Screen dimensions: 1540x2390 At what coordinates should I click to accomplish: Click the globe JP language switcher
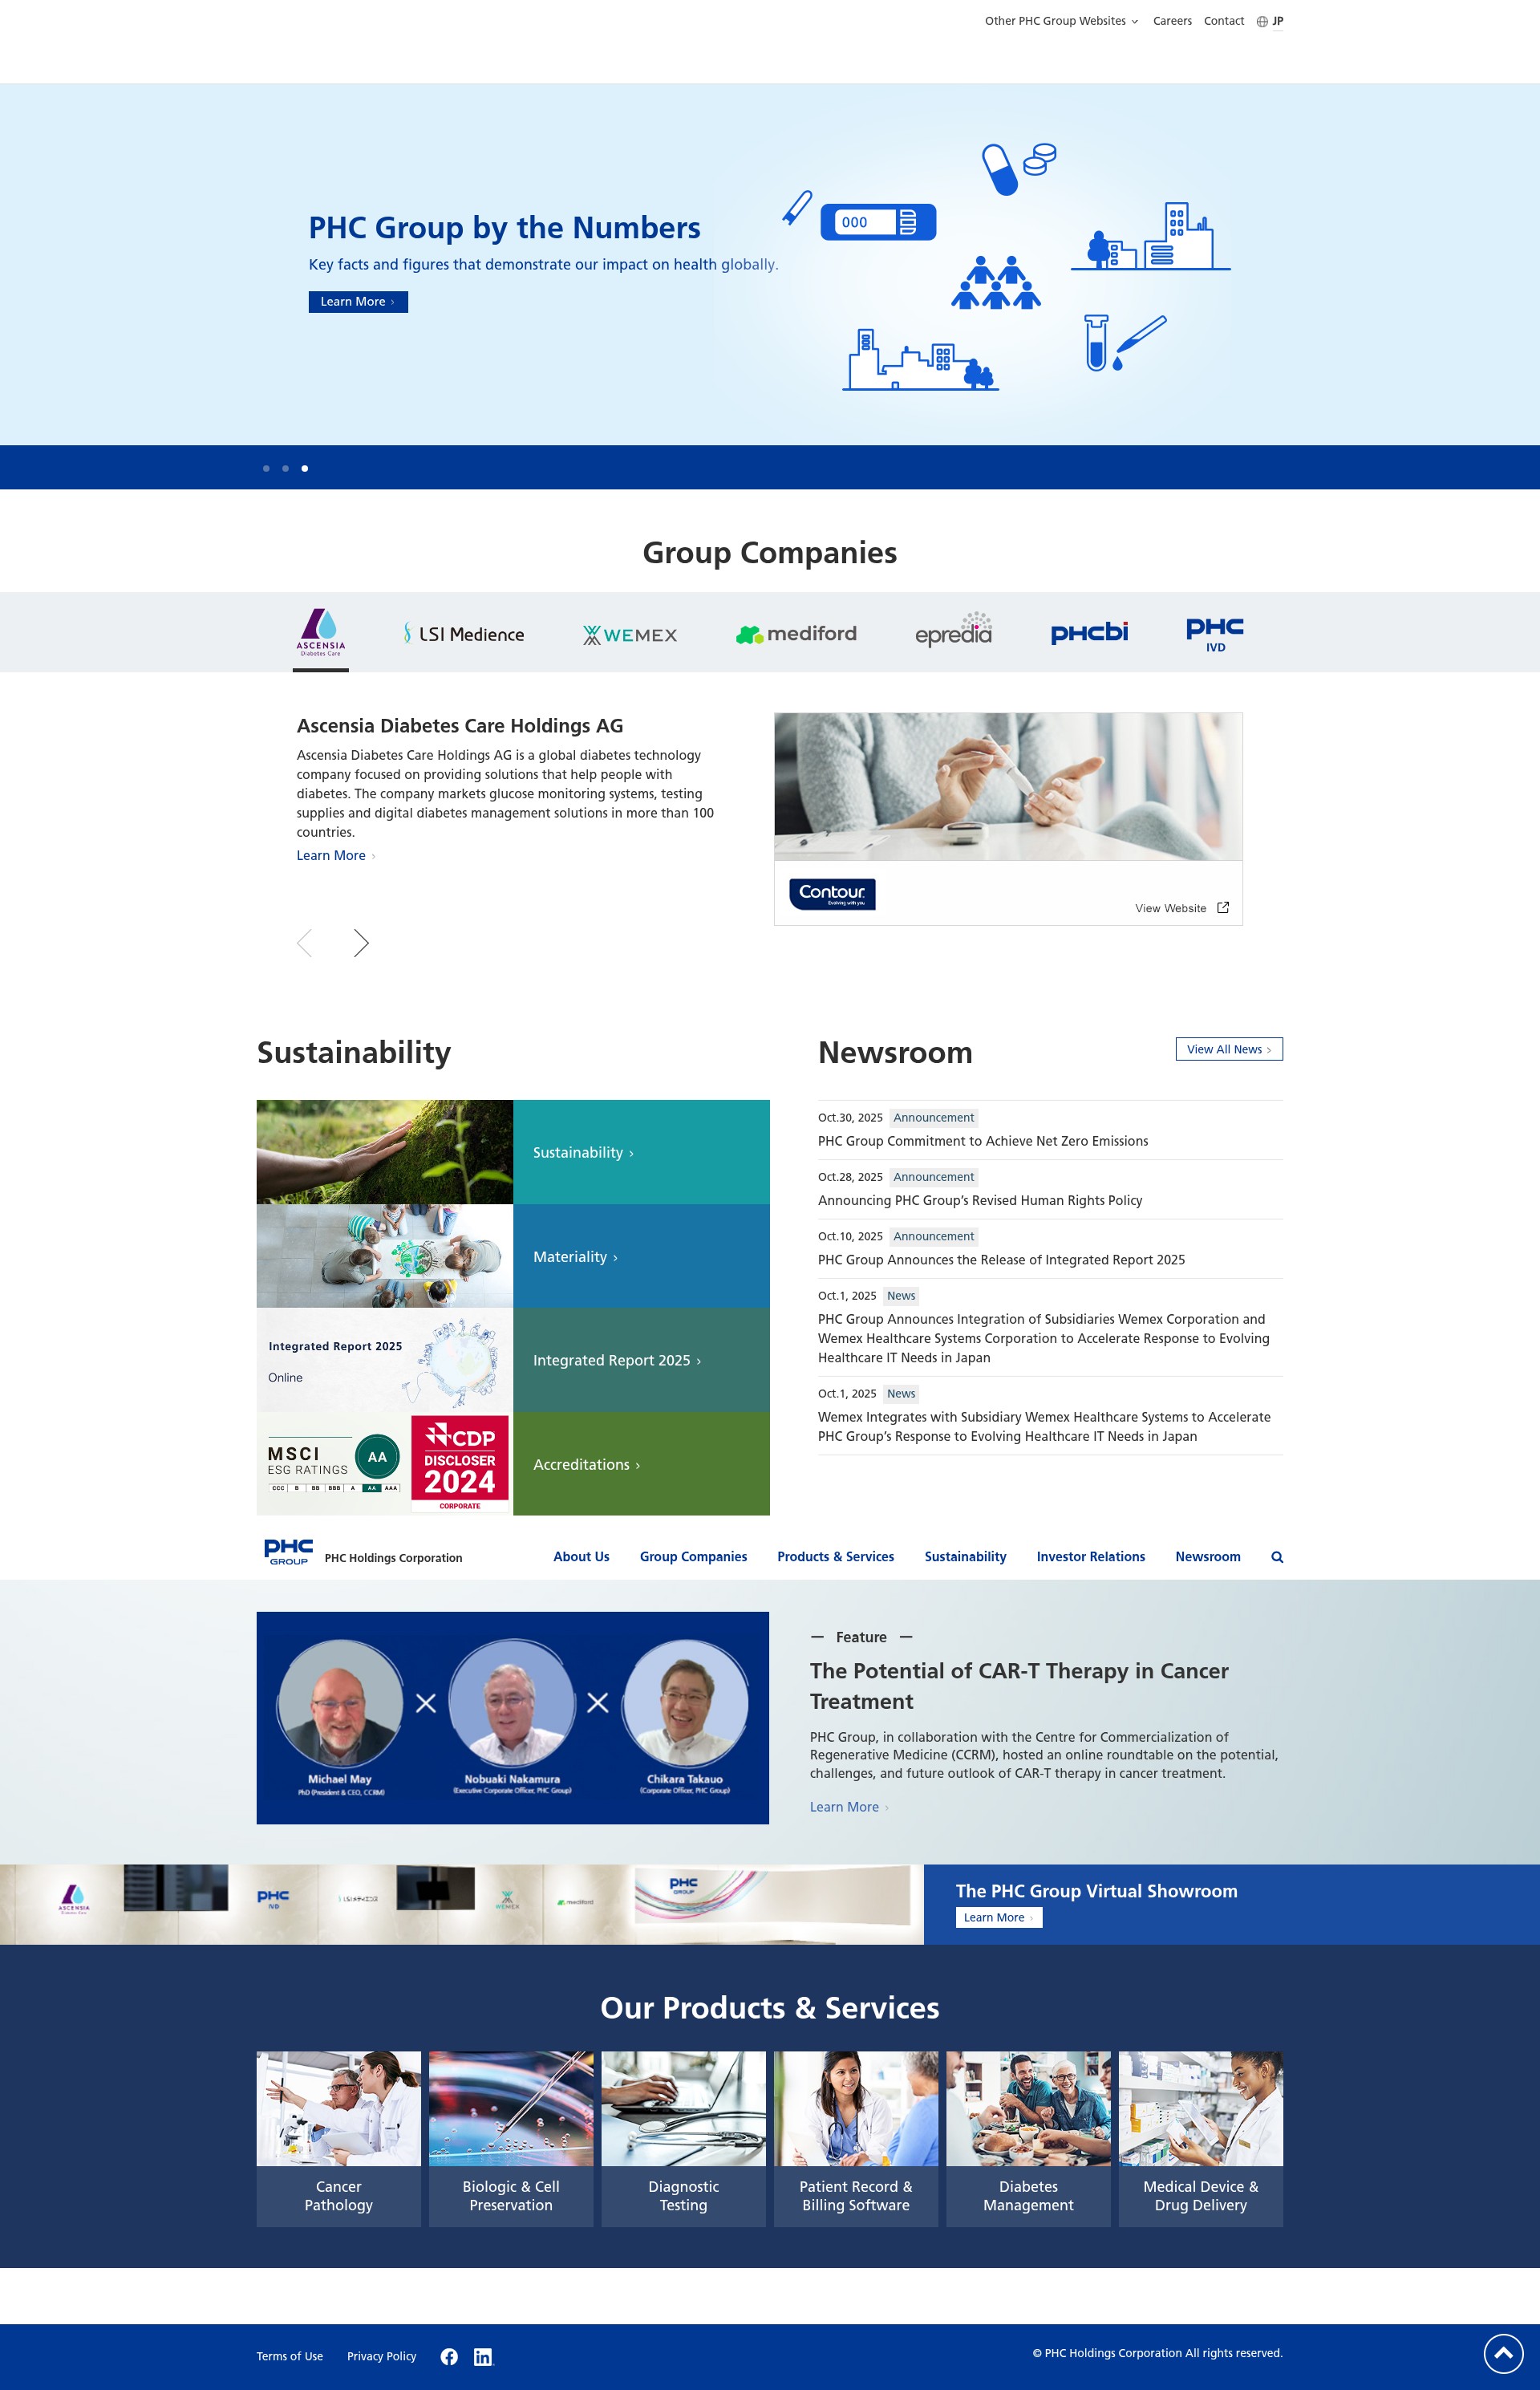click(x=1270, y=21)
